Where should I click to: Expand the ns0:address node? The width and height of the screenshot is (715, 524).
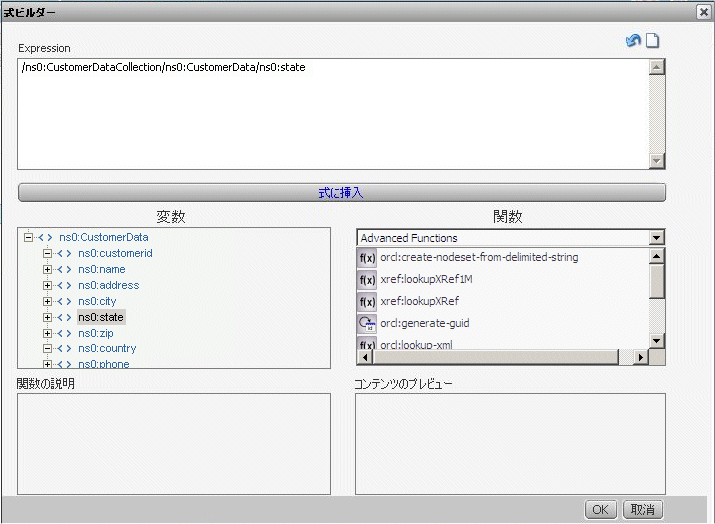[x=47, y=285]
